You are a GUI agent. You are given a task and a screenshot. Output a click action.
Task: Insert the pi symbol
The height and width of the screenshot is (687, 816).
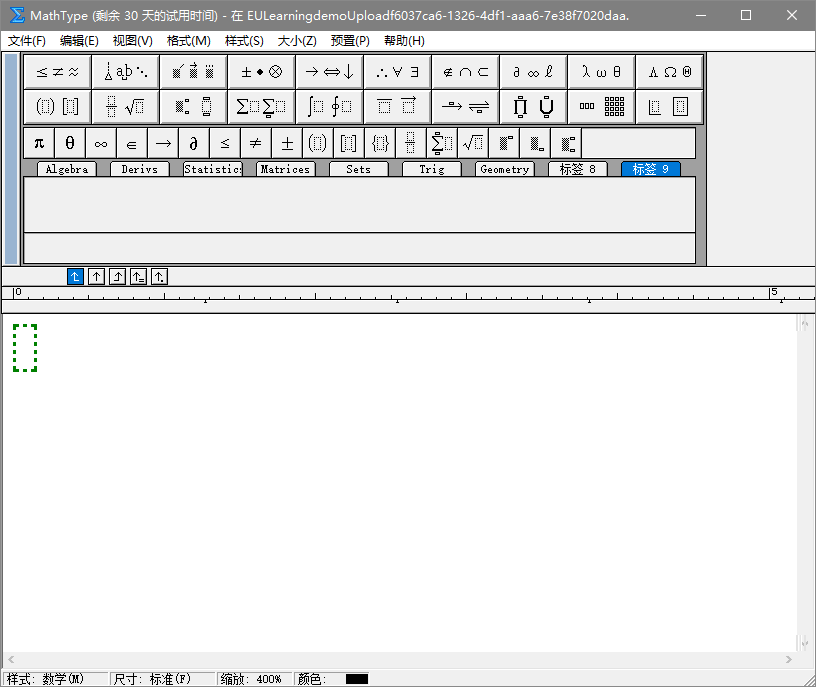[x=39, y=143]
